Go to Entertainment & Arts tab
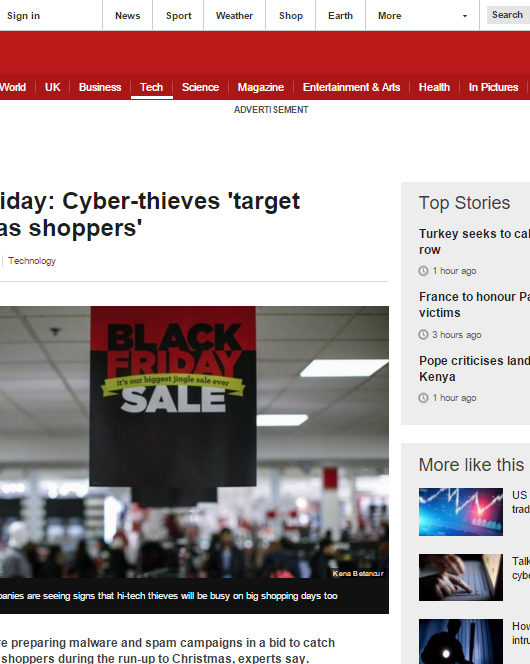 click(x=351, y=87)
